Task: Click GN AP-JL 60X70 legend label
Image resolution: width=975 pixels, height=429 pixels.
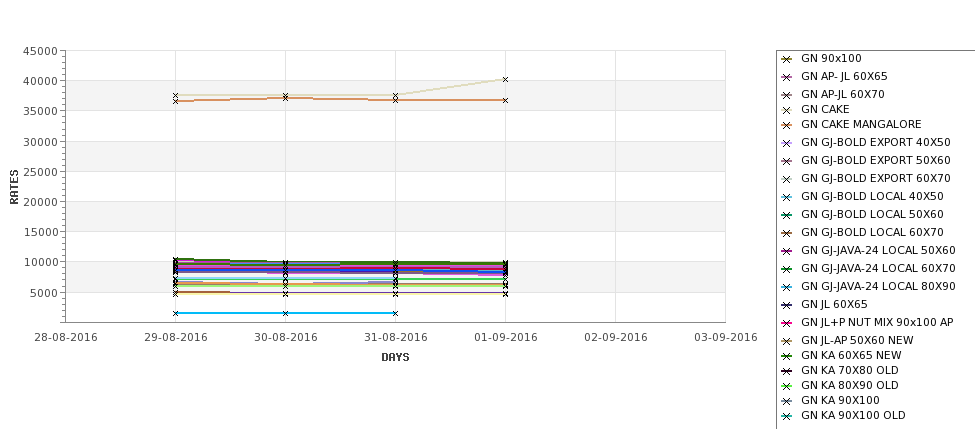Action: (x=842, y=95)
